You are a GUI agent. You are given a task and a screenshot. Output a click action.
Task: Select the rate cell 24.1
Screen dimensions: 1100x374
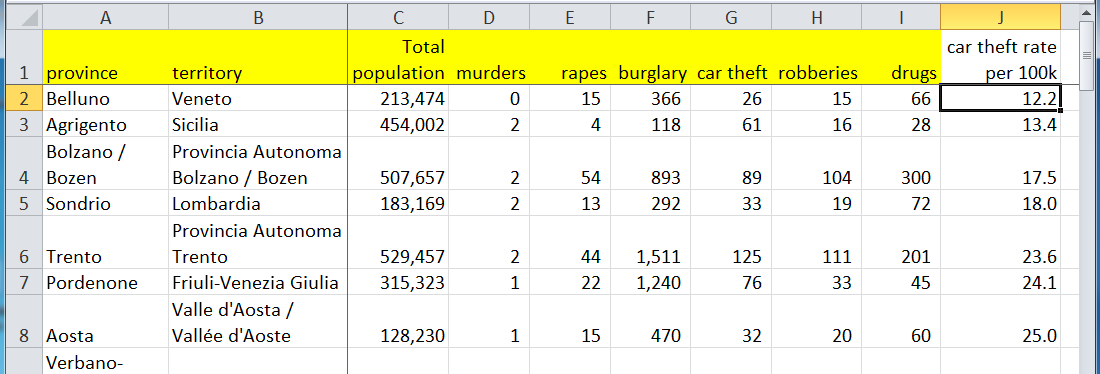1000,282
